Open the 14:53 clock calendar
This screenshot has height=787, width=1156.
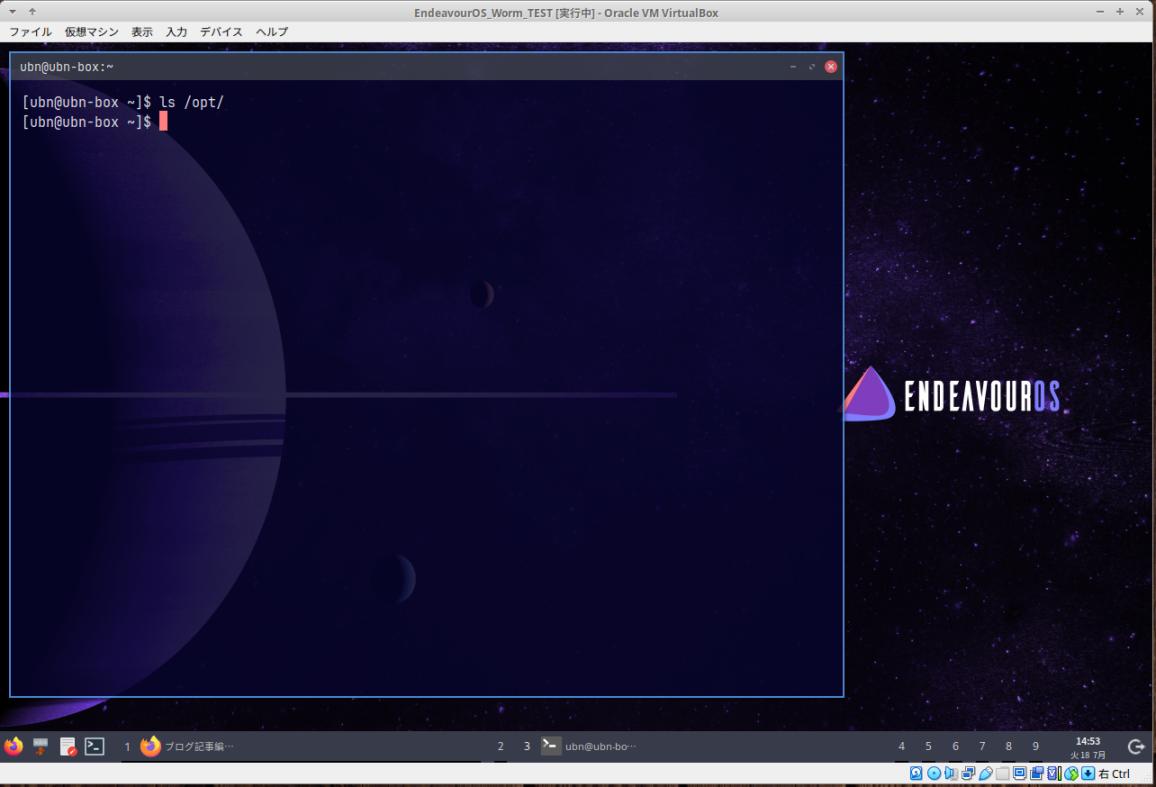pos(1088,747)
